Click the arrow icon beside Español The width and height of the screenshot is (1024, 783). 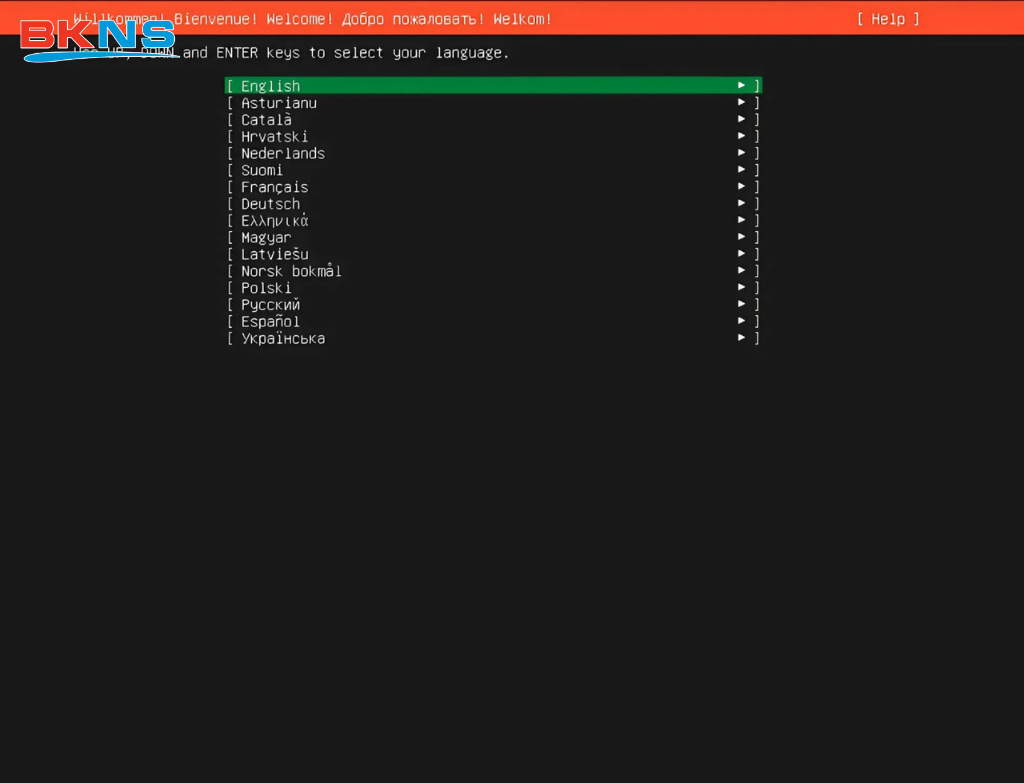point(741,321)
